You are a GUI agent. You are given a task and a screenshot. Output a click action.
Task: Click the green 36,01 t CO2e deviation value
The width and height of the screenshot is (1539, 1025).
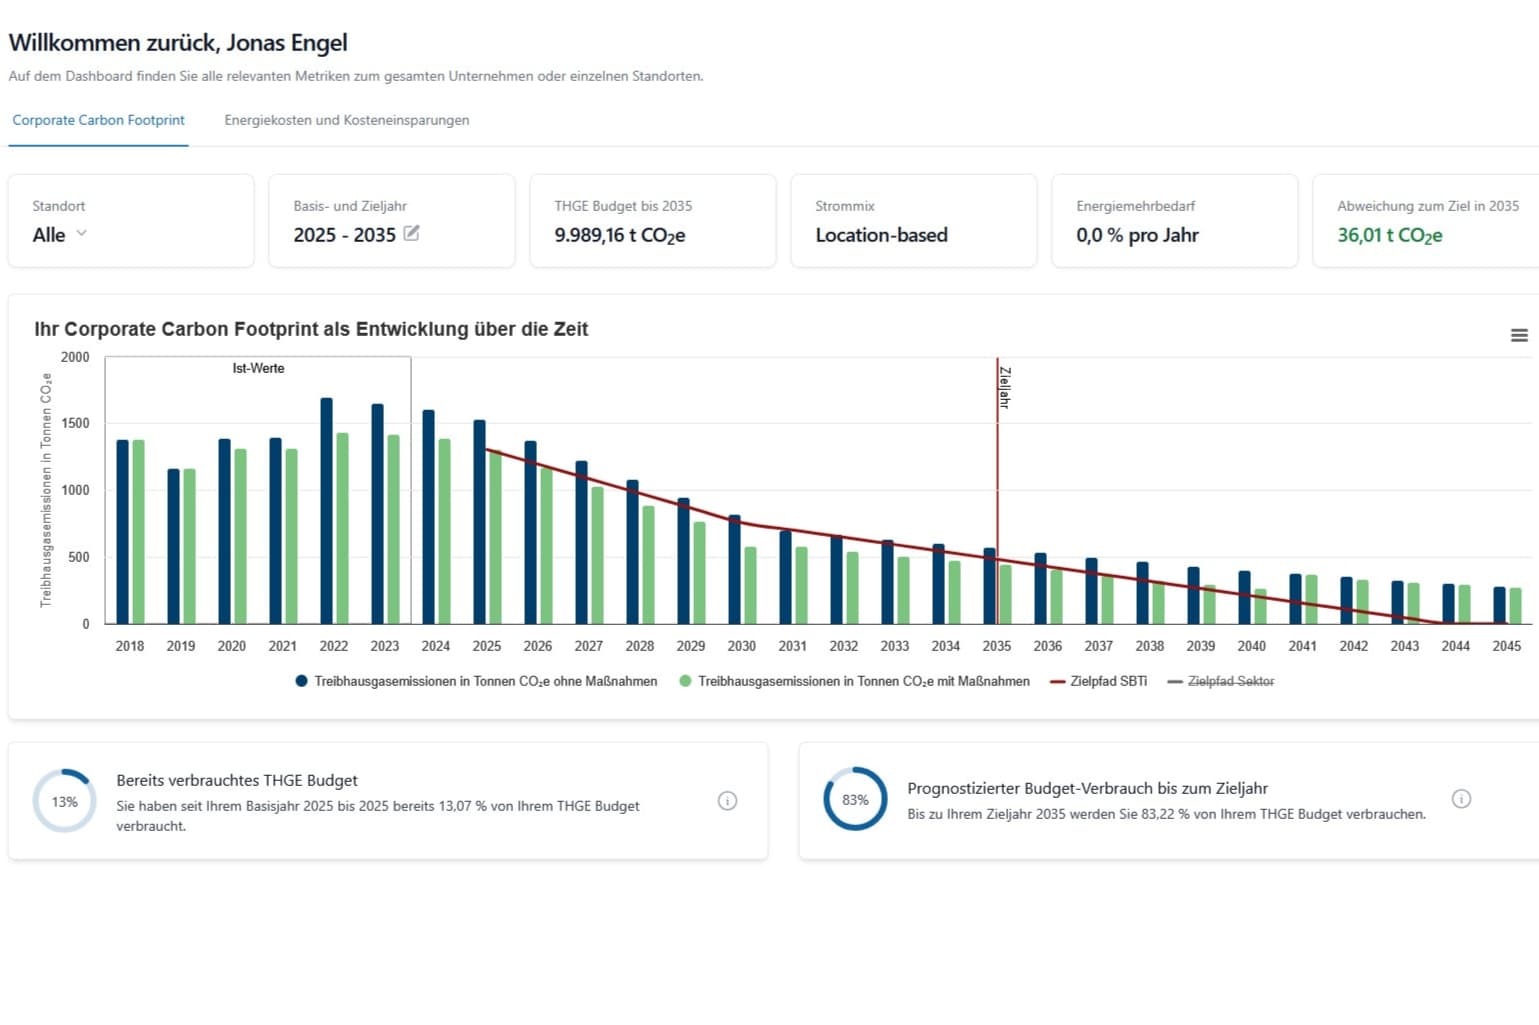[1389, 236]
